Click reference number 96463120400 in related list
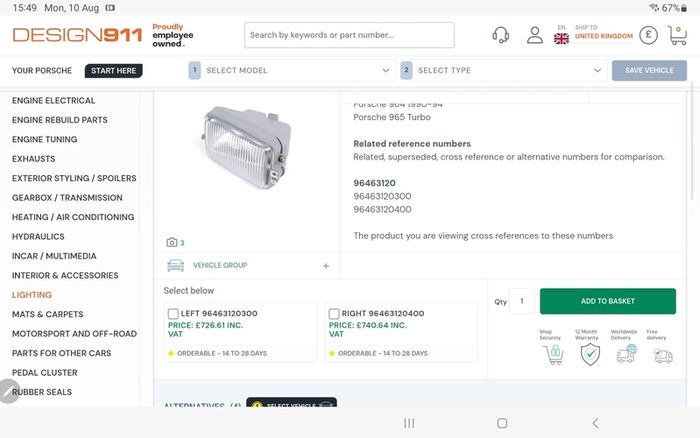The width and height of the screenshot is (700, 438). pos(382,209)
